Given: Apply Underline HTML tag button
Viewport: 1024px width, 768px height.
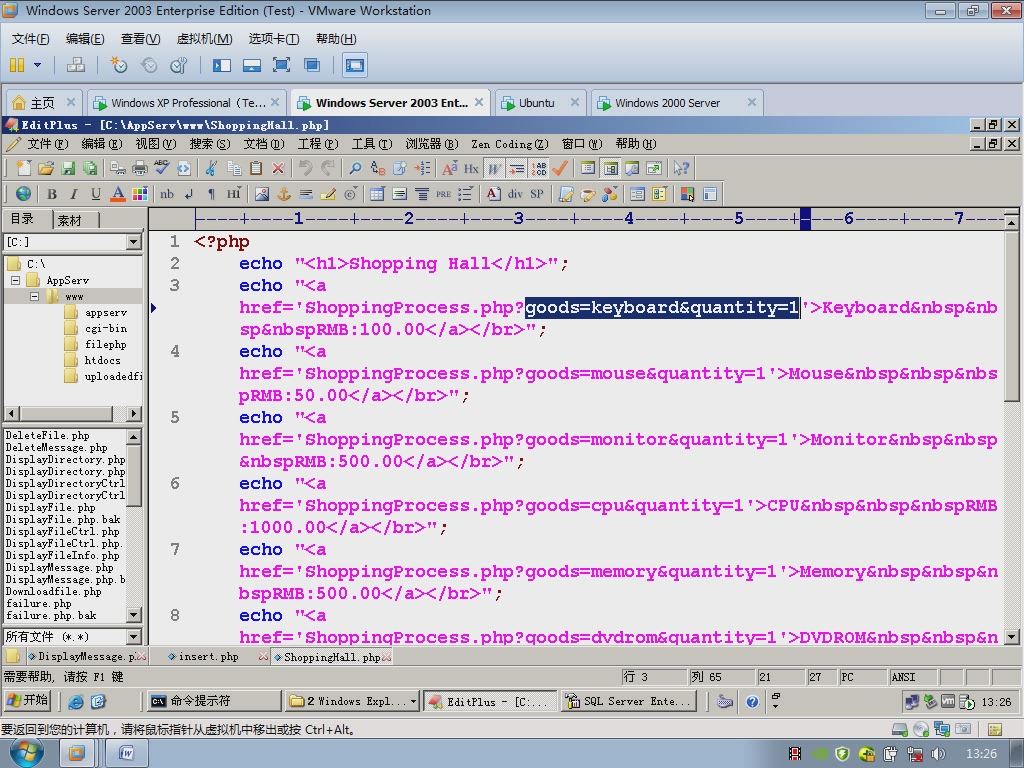Looking at the screenshot, I should click(96, 194).
